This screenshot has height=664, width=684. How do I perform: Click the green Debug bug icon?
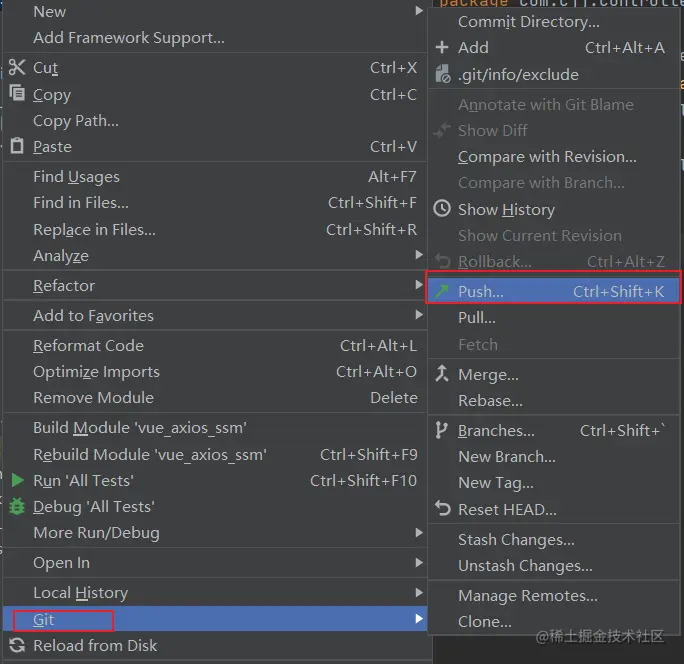(x=17, y=507)
